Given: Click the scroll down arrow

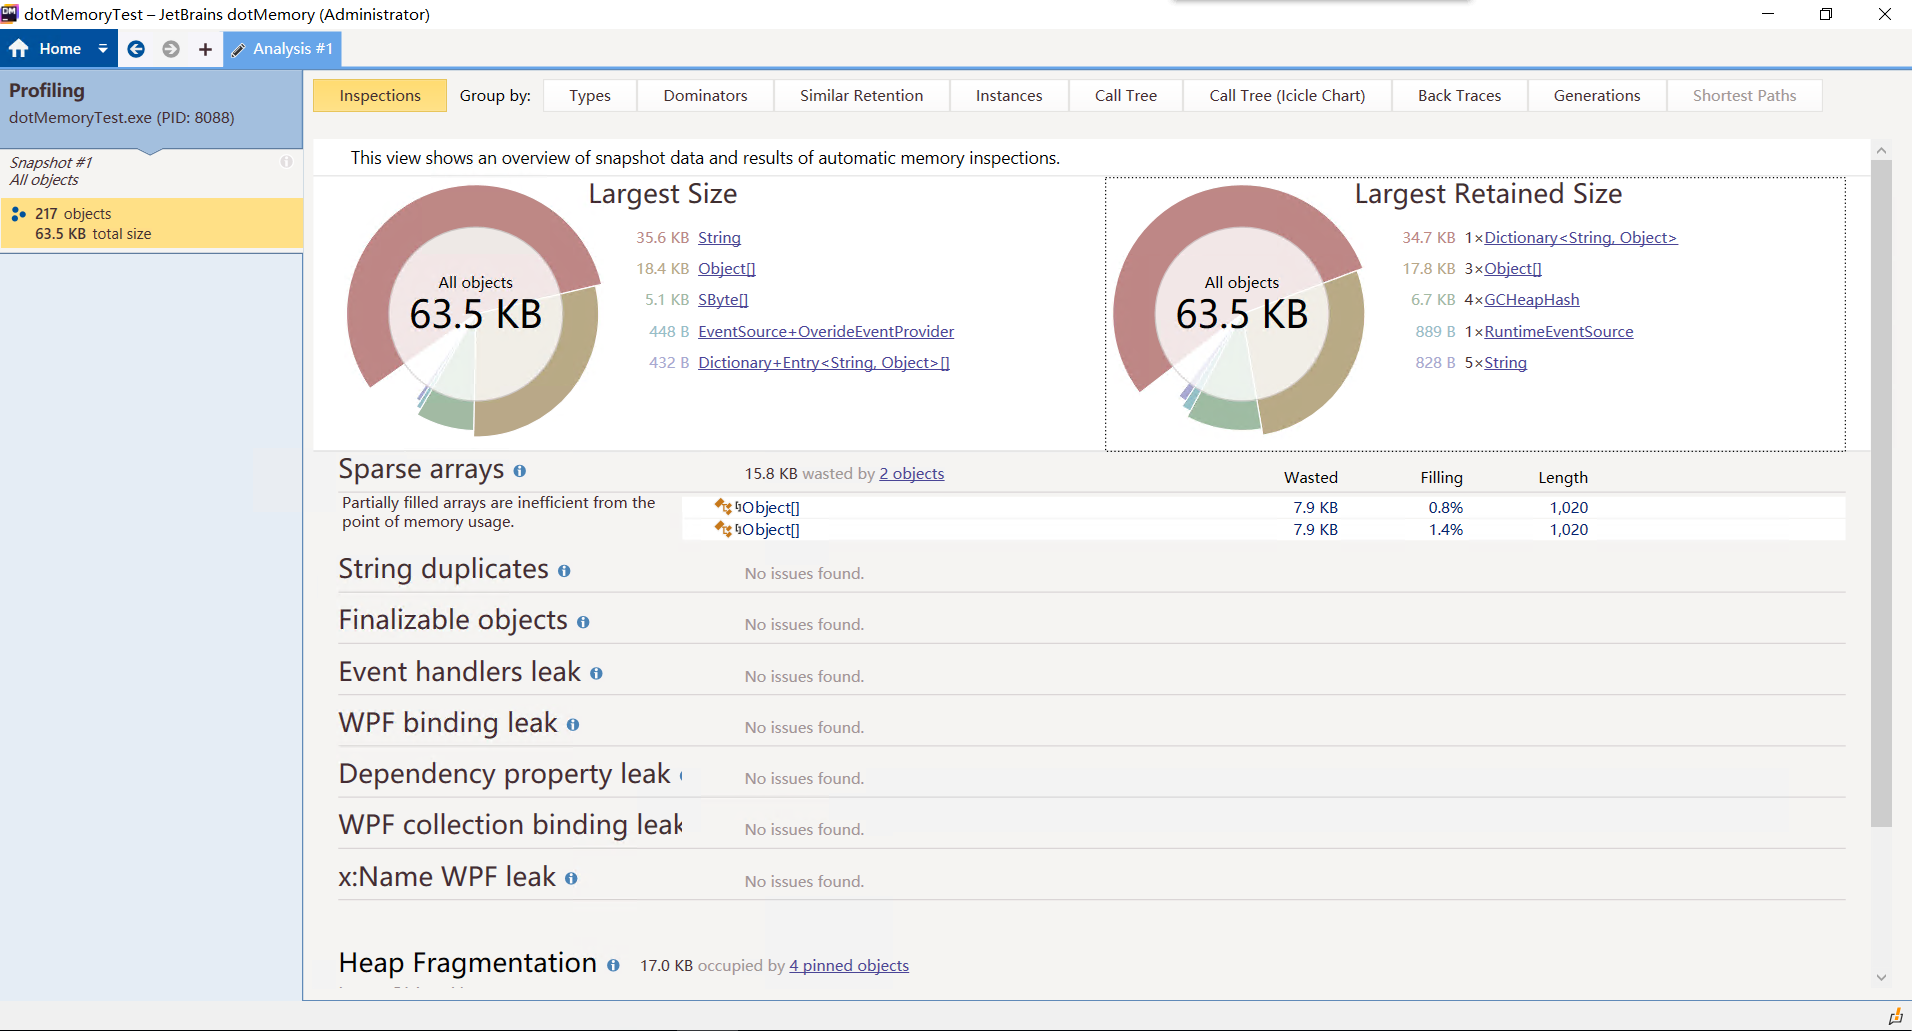Looking at the screenshot, I should [x=1881, y=978].
